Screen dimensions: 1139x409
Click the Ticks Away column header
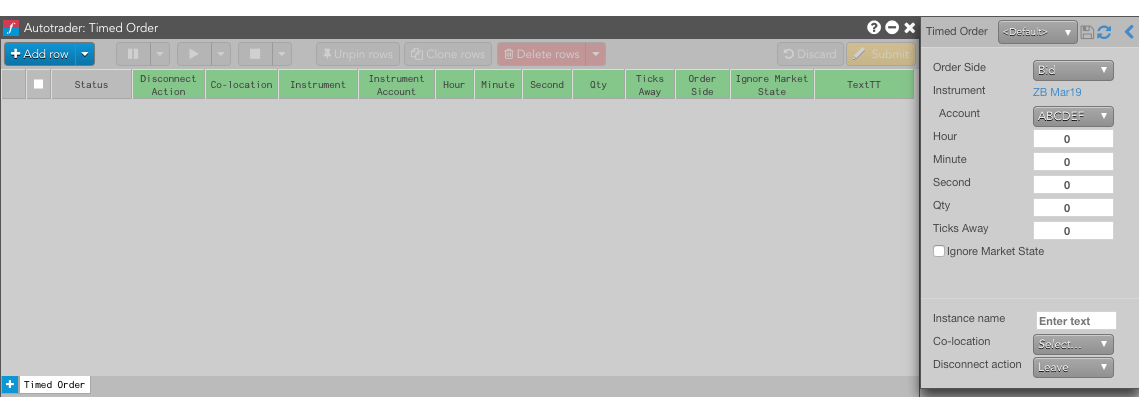(x=650, y=84)
